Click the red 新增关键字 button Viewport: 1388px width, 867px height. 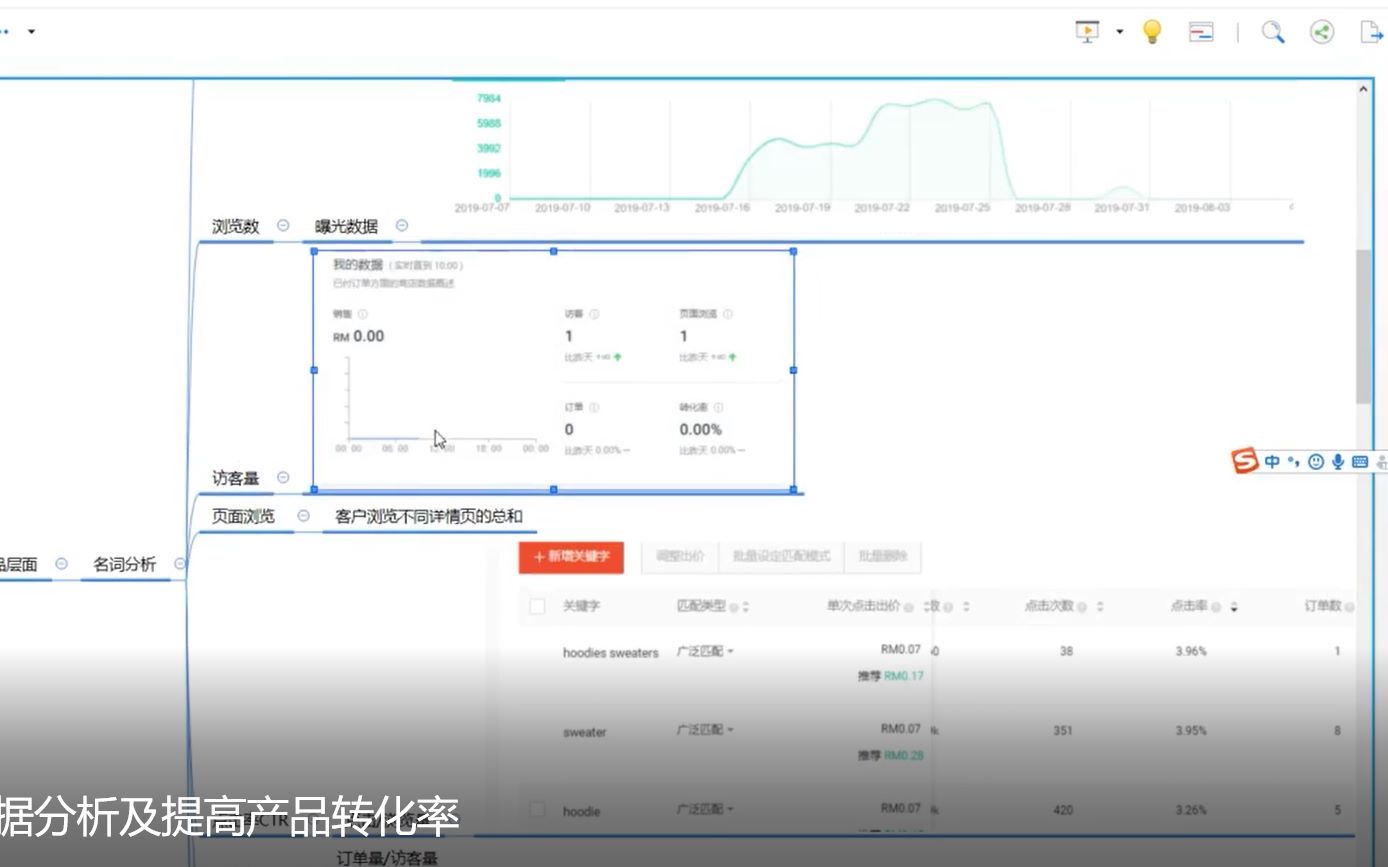(570, 558)
